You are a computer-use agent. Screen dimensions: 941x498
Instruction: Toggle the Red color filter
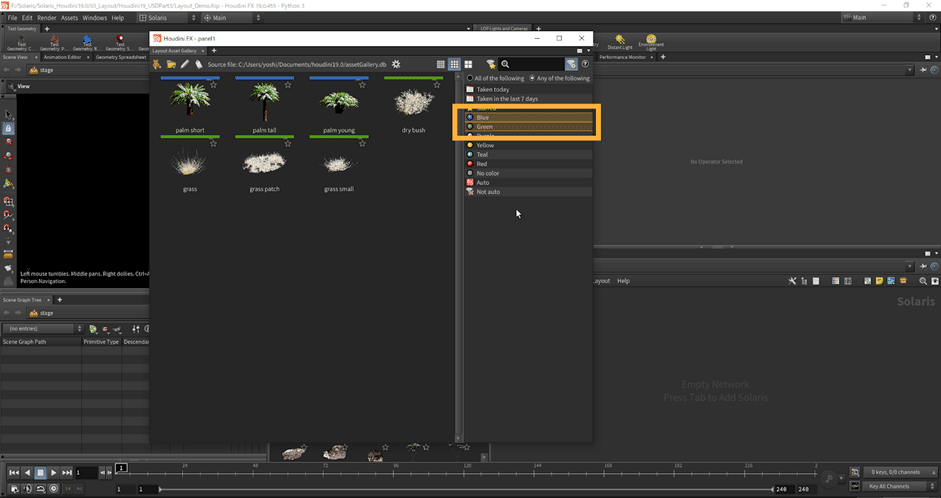(x=528, y=164)
